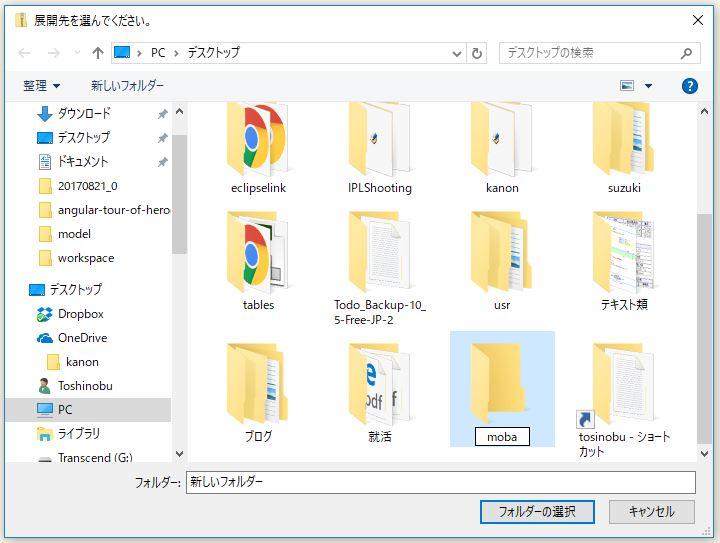Select pinned デスクトップ in quick access
720x543 pixels.
pos(84,137)
